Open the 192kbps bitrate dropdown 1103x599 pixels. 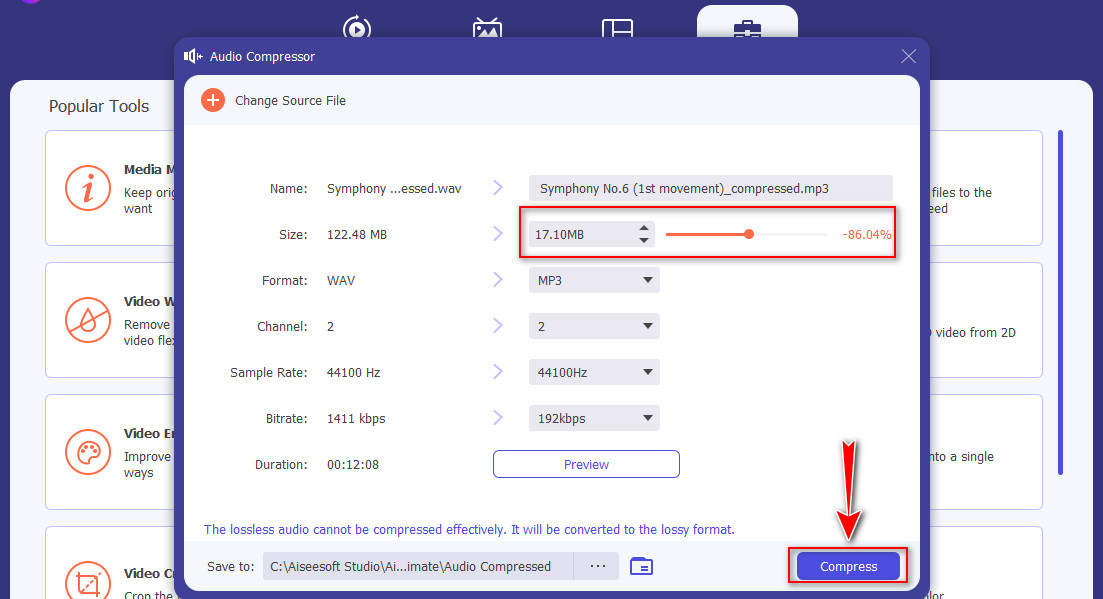[x=594, y=419]
